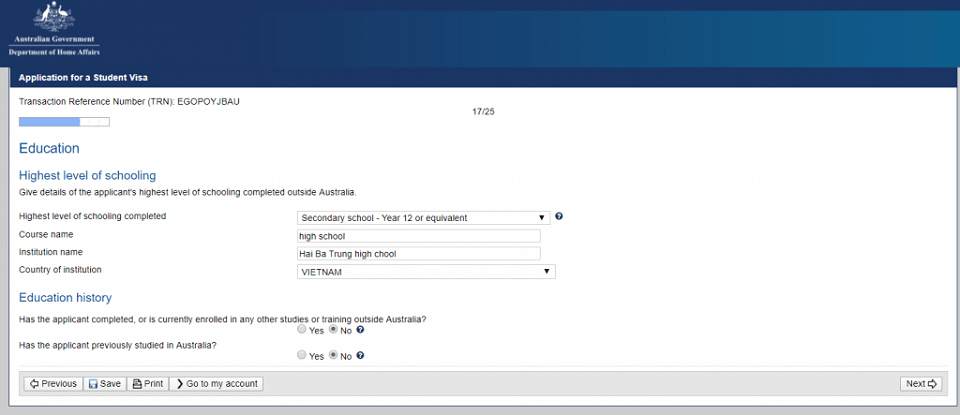Click the Institution name text field
The height and width of the screenshot is (415, 960).
[x=418, y=254]
